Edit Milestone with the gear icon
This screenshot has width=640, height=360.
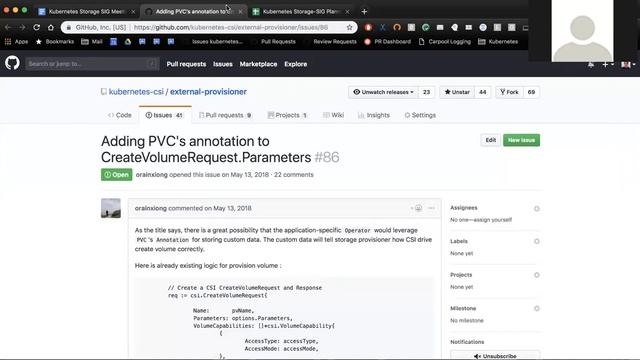[x=537, y=309]
